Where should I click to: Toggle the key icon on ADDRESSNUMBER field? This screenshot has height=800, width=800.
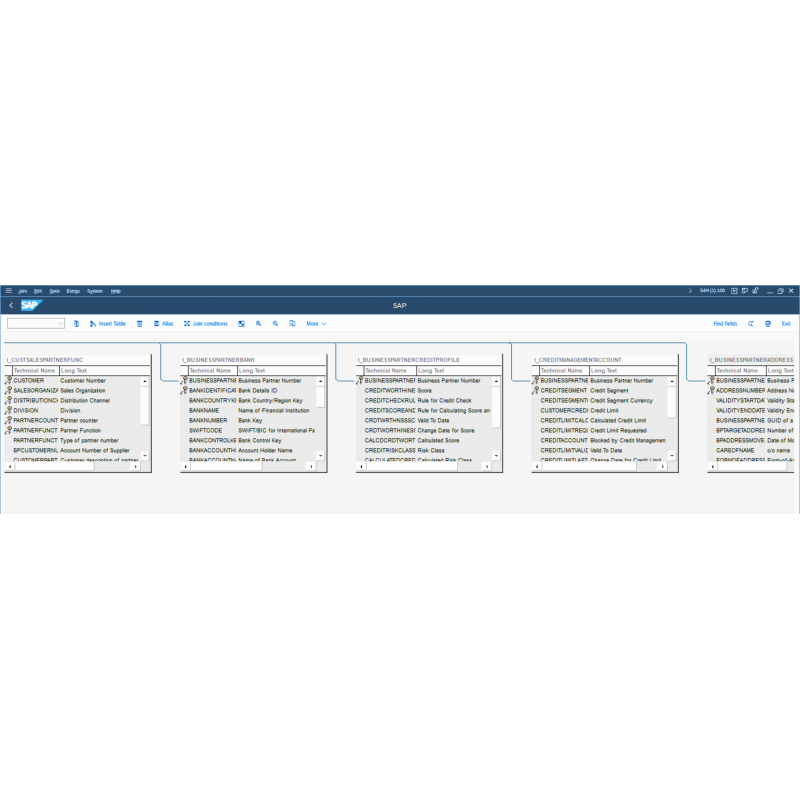coord(712,389)
